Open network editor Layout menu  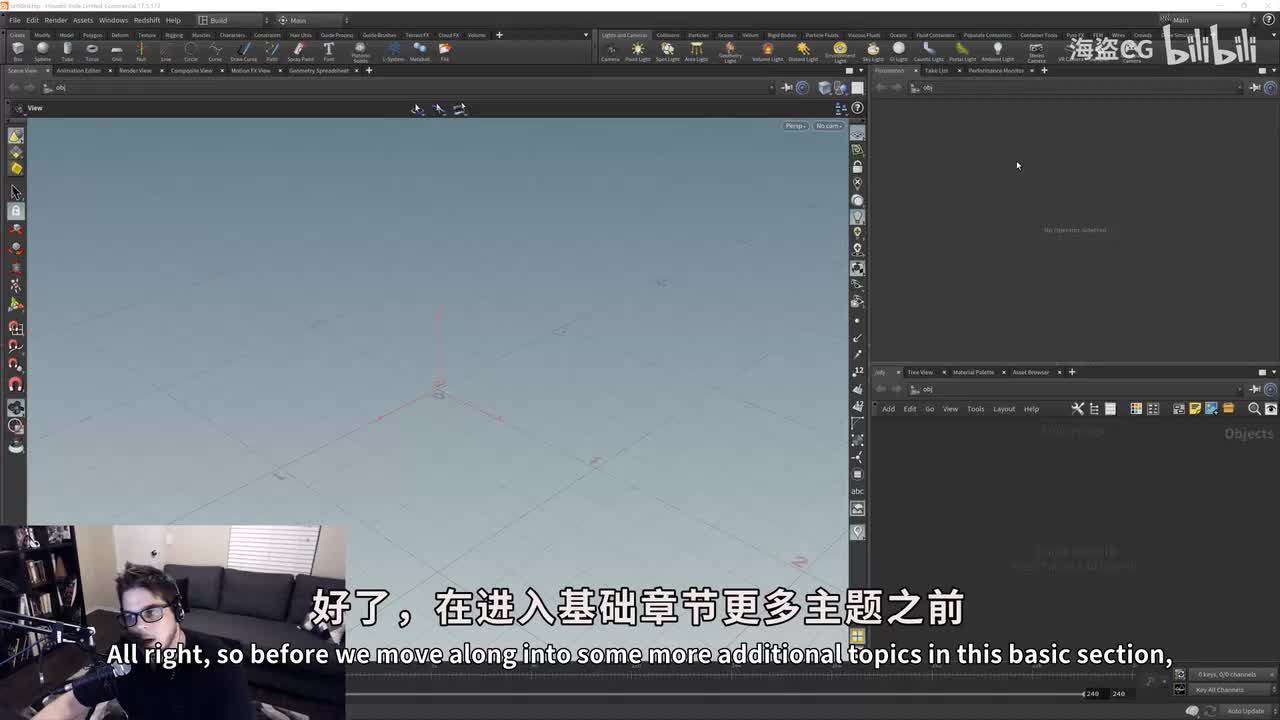[x=1004, y=409]
